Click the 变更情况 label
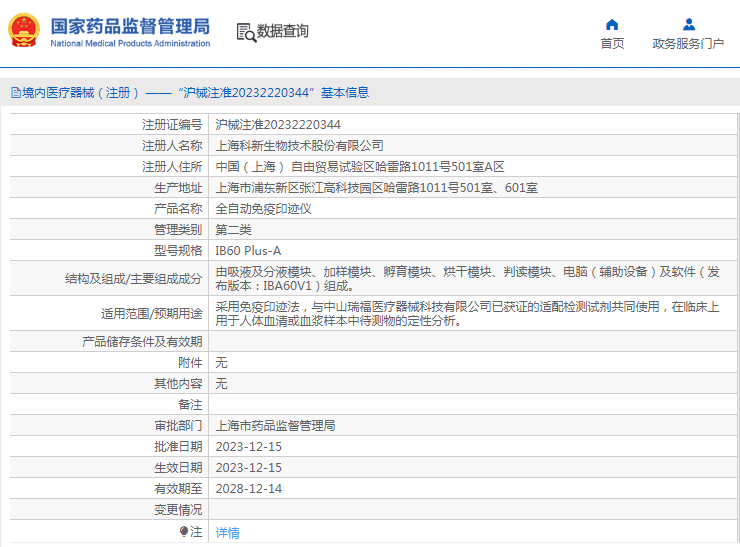740x547 pixels. tap(178, 510)
